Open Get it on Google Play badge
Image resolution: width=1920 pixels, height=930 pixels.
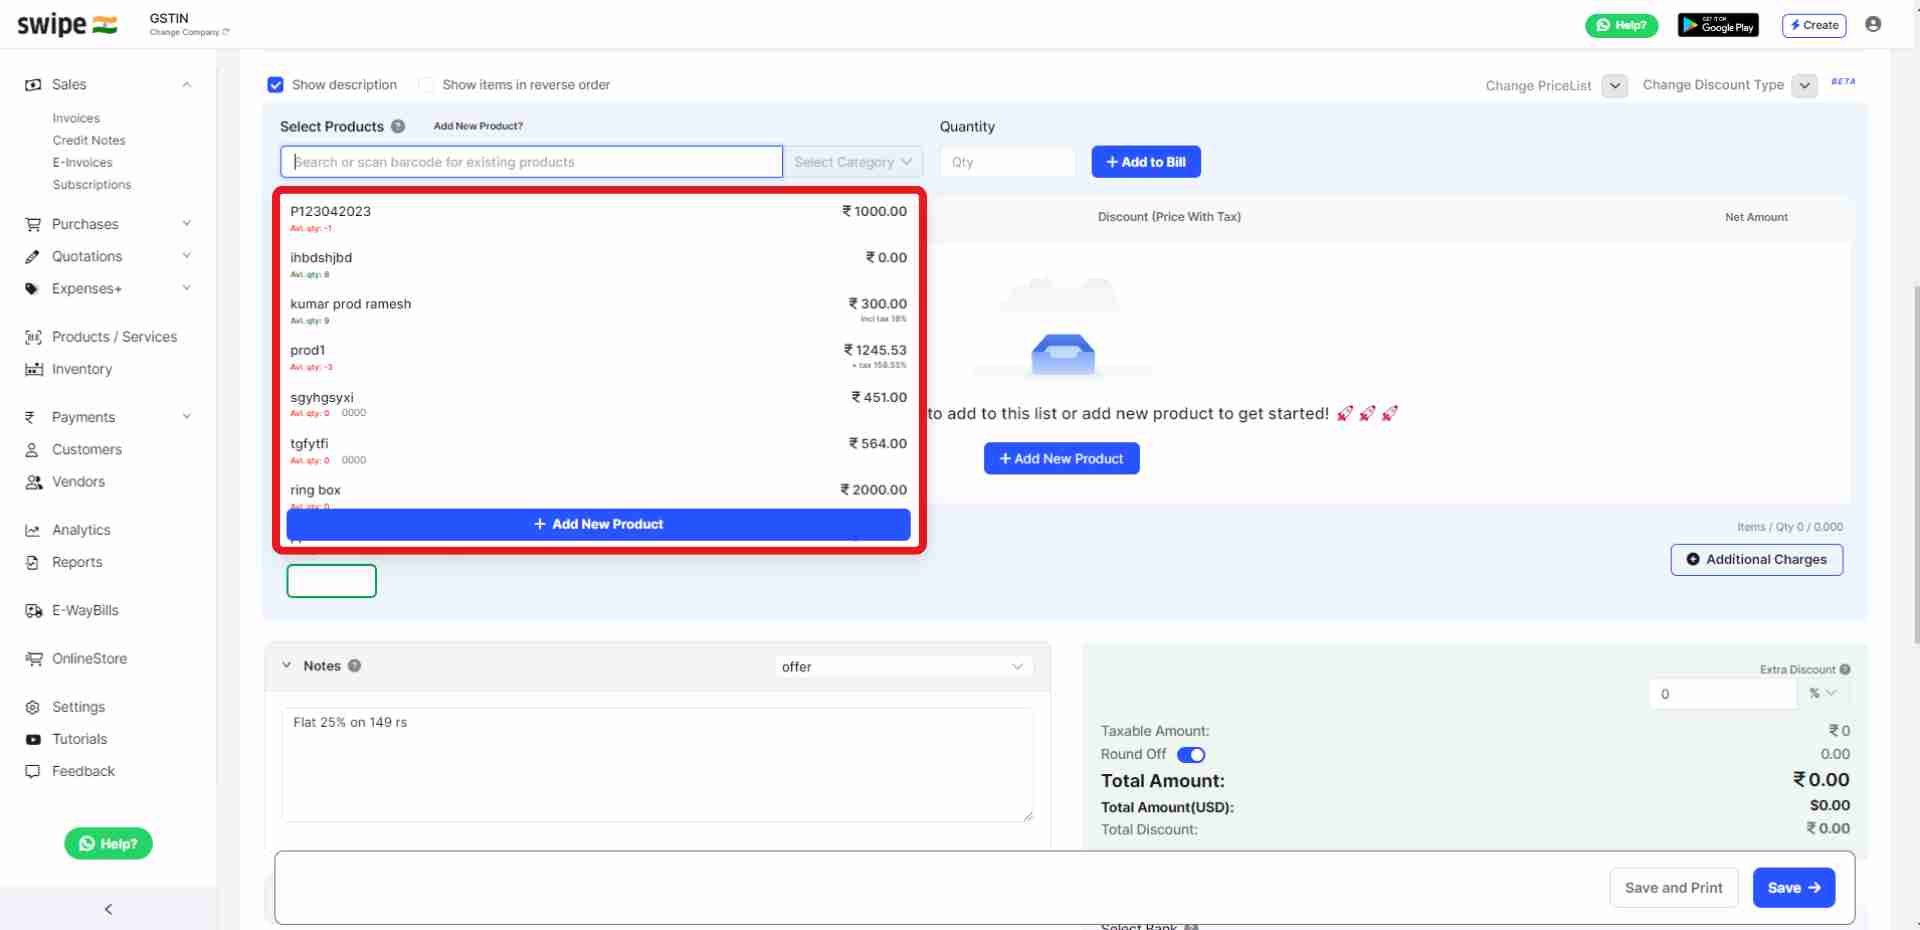coord(1718,25)
